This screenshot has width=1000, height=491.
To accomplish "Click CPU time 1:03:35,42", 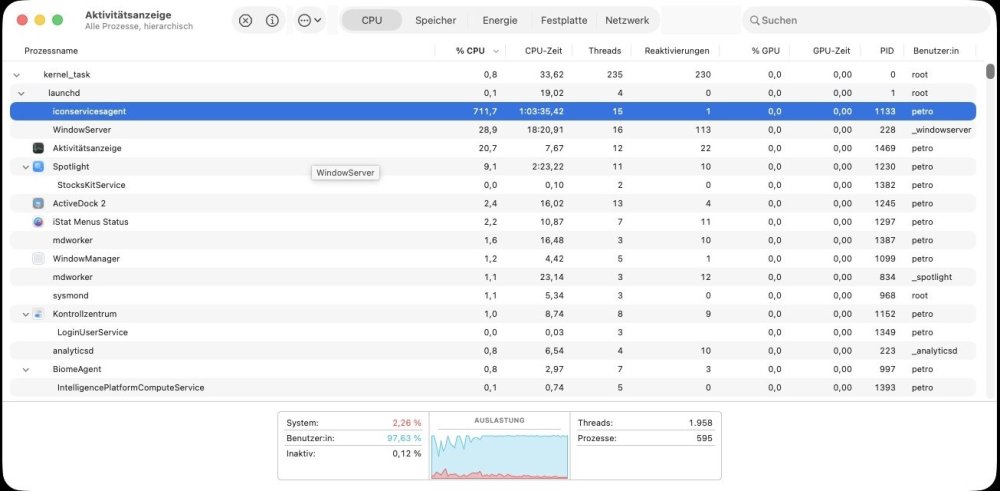I will [539, 112].
